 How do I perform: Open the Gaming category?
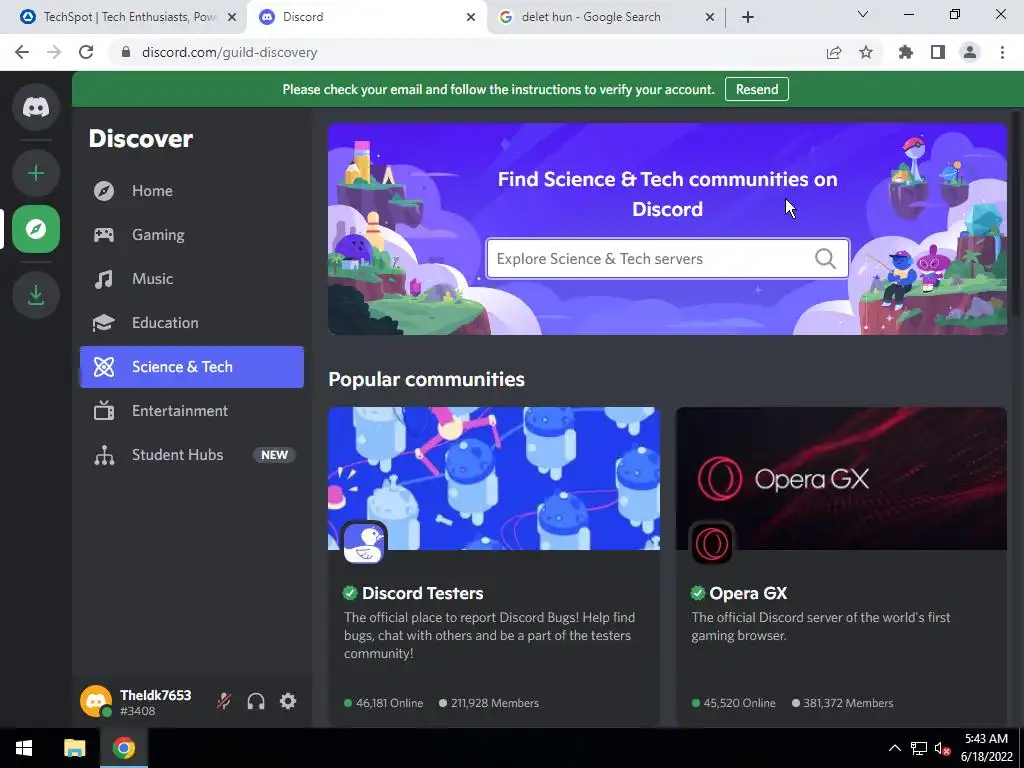(x=192, y=235)
